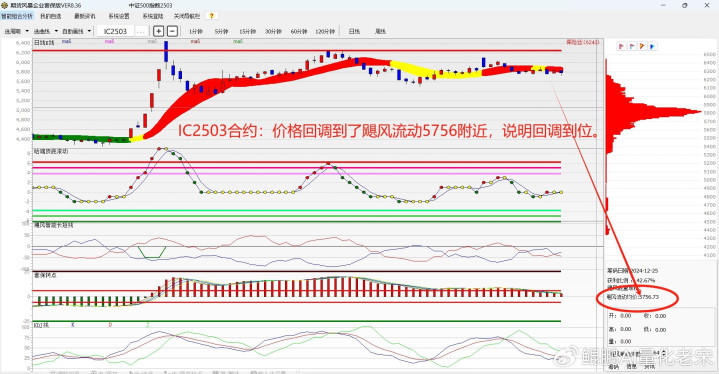The height and width of the screenshot is (374, 719).
Task: Click the yellow question mark help icon
Action: pyautogui.click(x=211, y=16)
